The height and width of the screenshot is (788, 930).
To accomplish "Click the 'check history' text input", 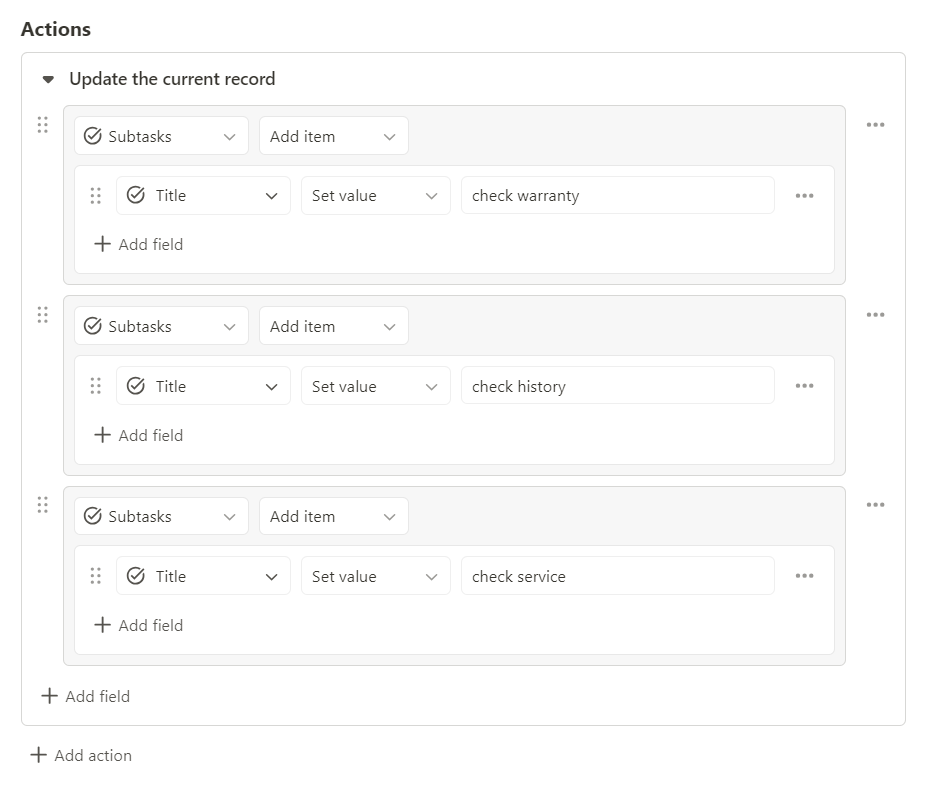I will [x=617, y=386].
